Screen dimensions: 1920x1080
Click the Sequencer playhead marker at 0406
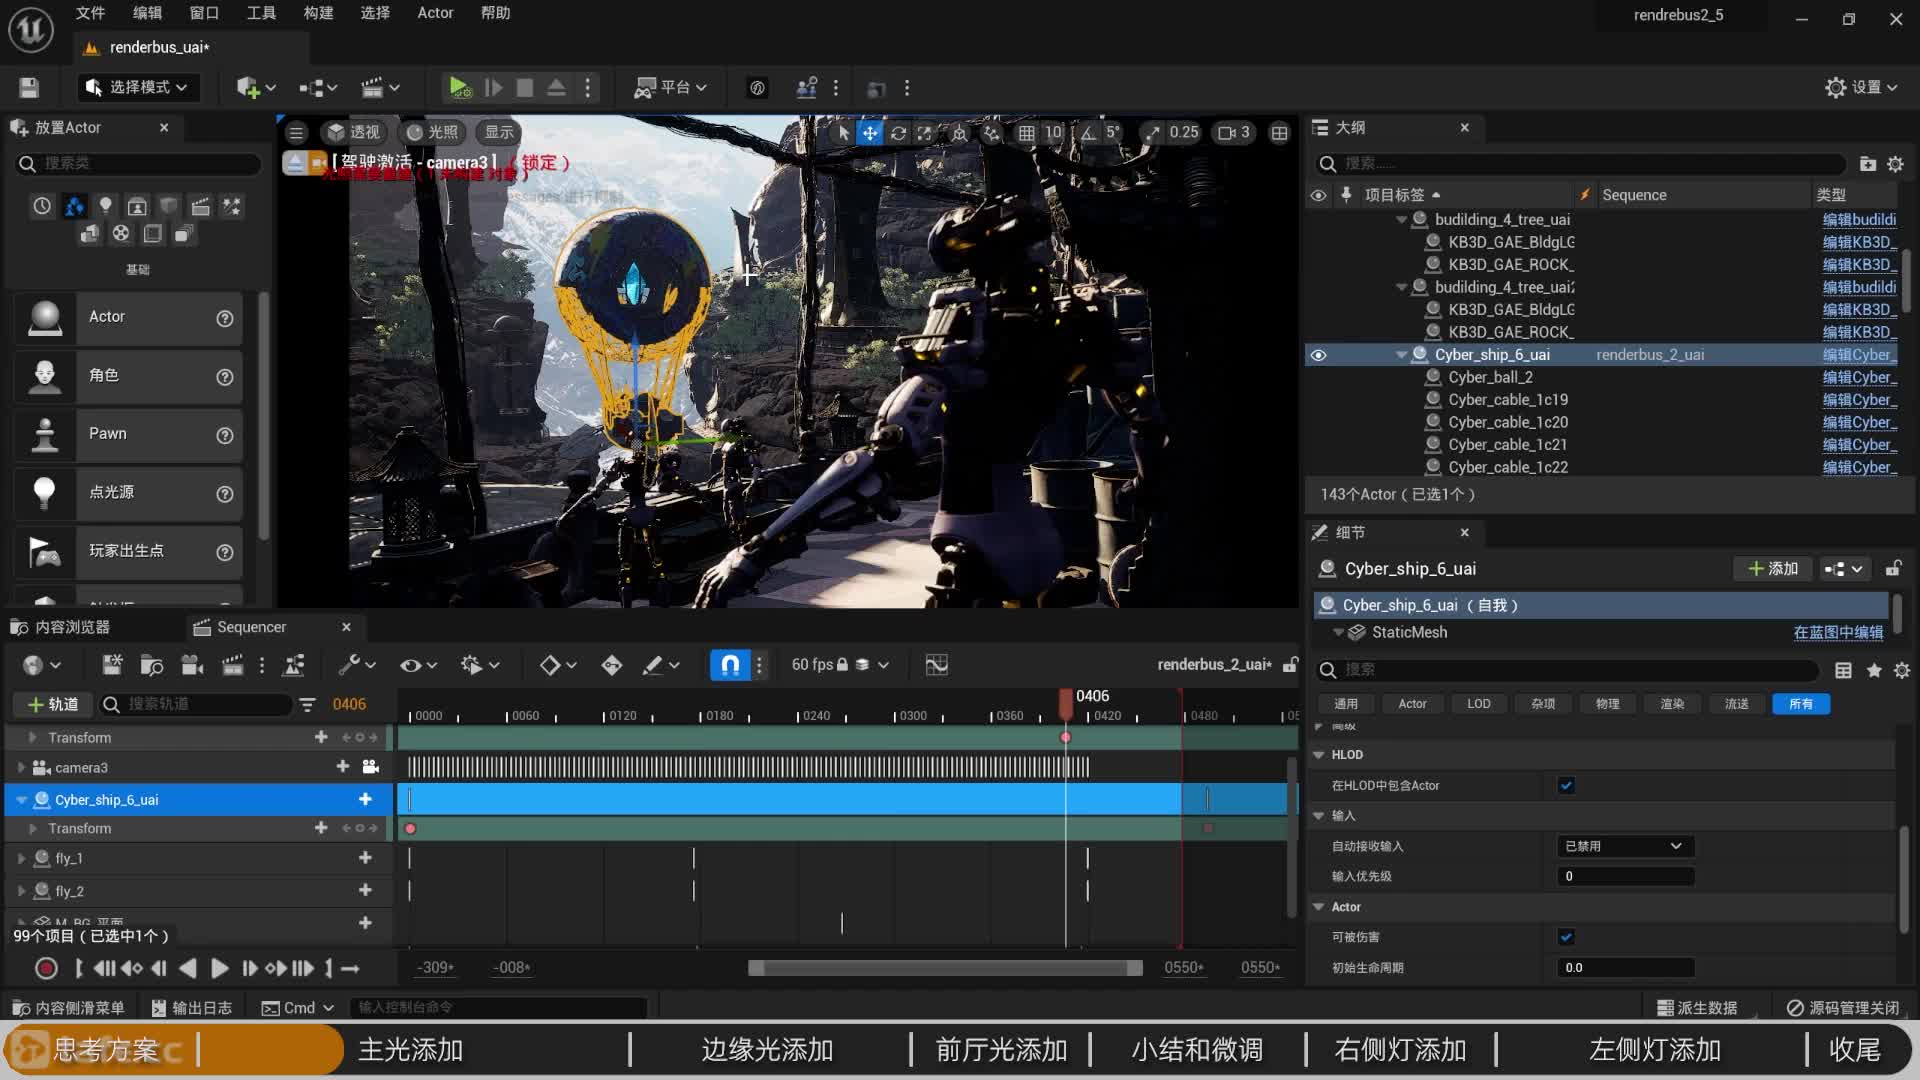(x=1066, y=703)
